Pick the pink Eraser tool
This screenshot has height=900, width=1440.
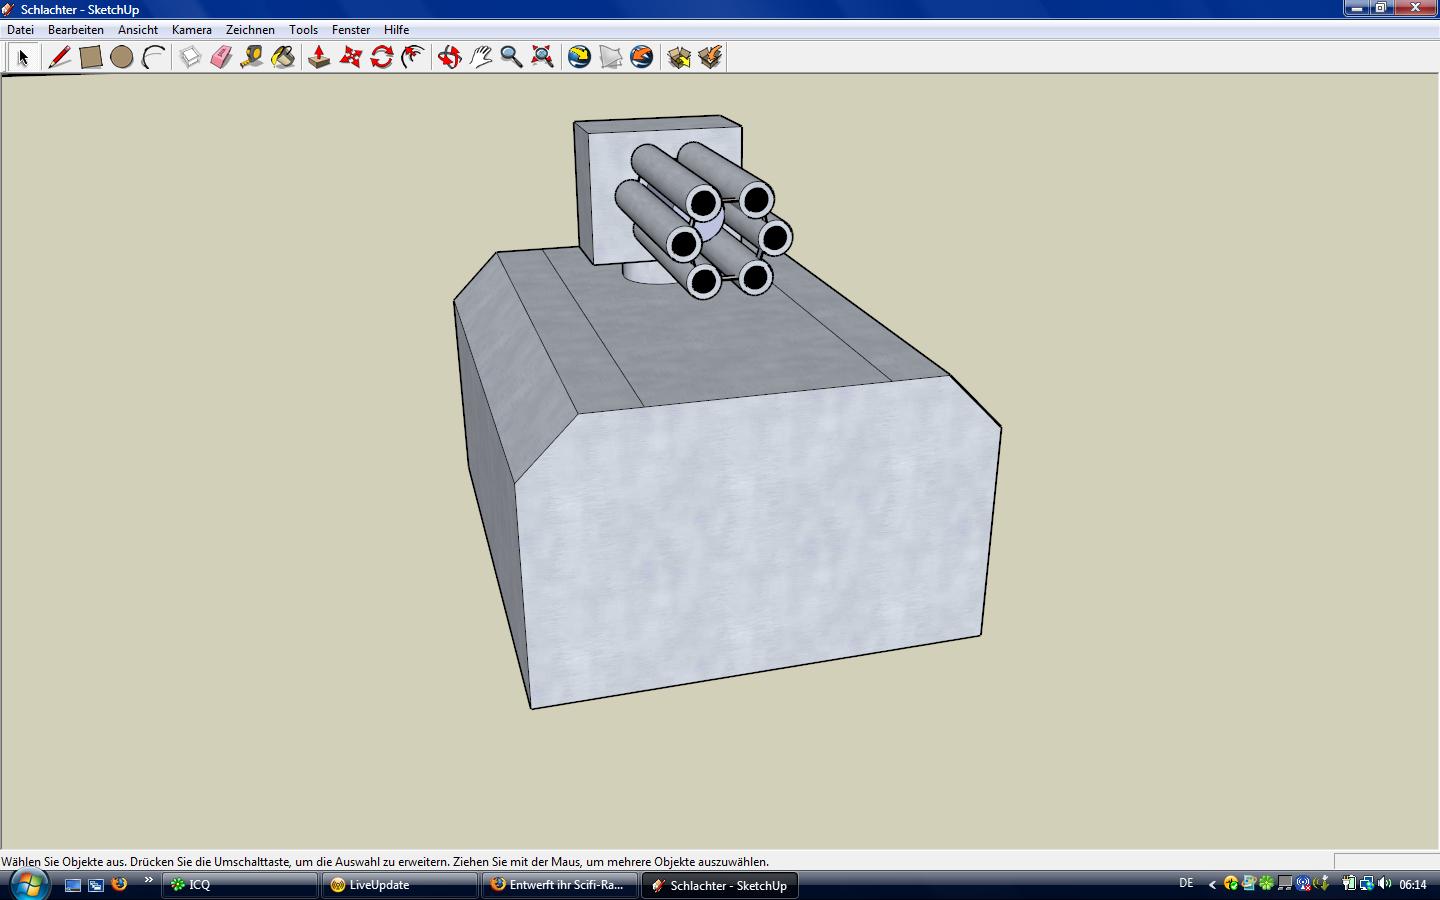(x=221, y=58)
